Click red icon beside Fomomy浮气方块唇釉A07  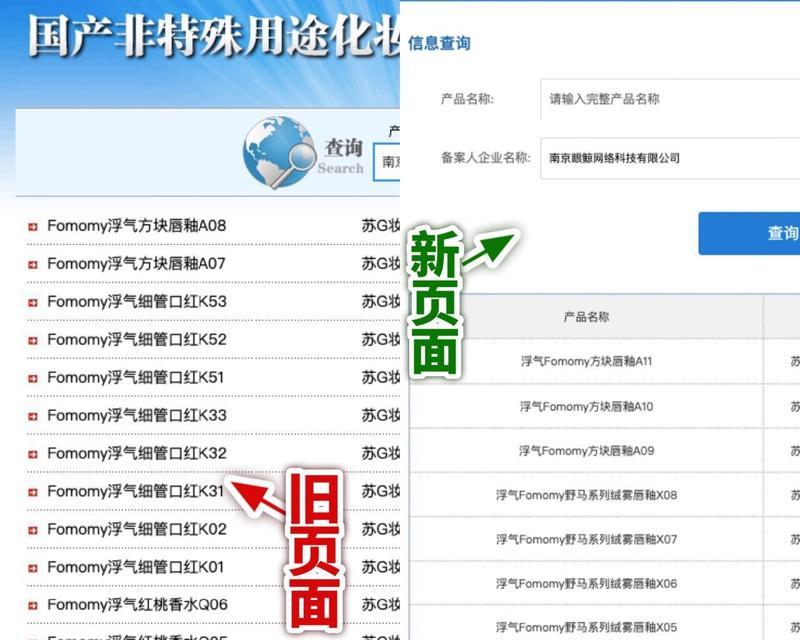pos(33,264)
